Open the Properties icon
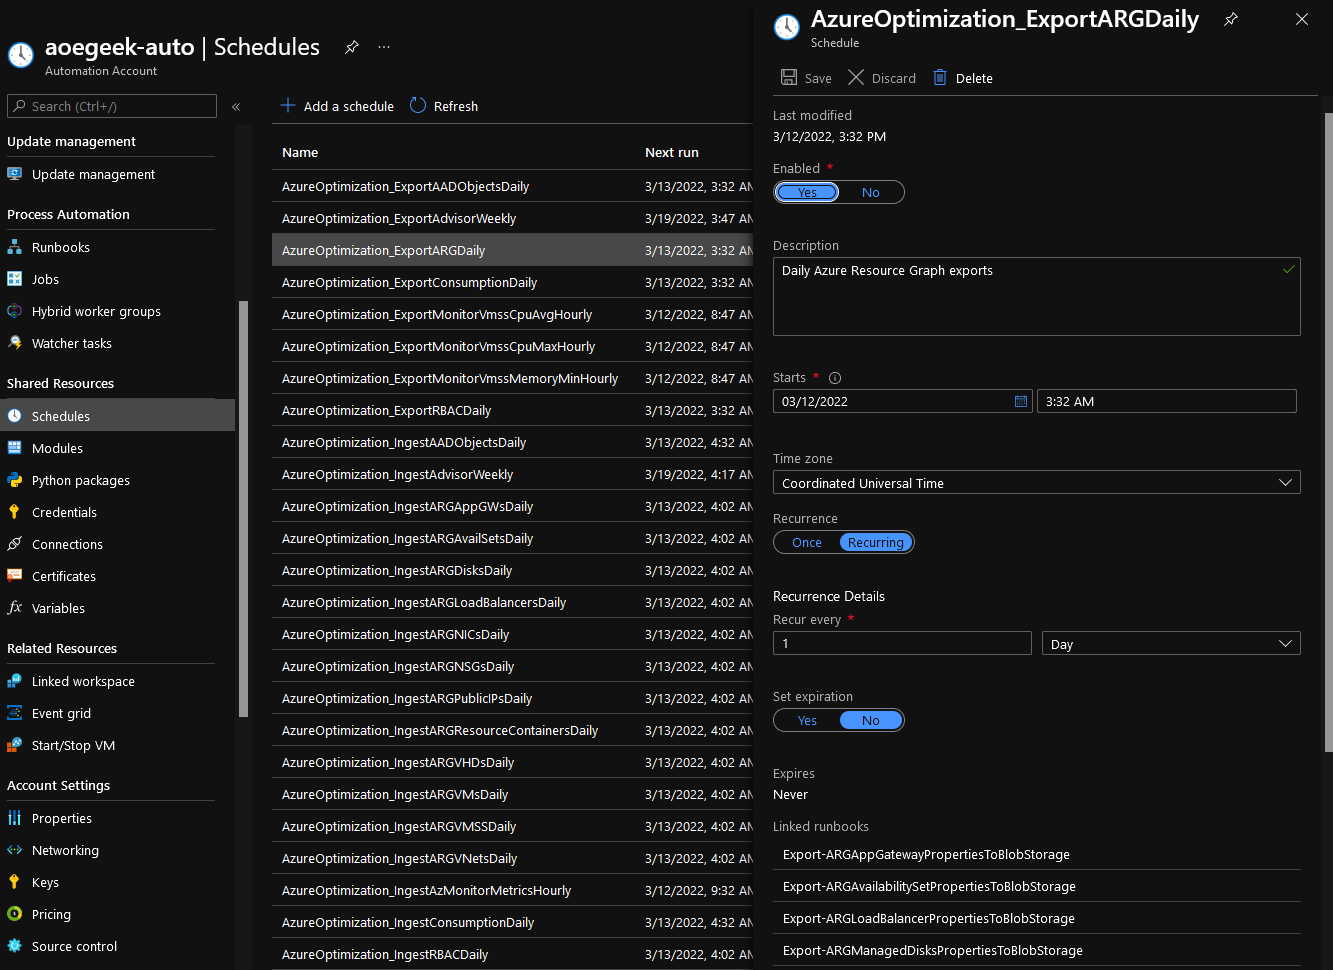The width and height of the screenshot is (1333, 970). tap(15, 818)
